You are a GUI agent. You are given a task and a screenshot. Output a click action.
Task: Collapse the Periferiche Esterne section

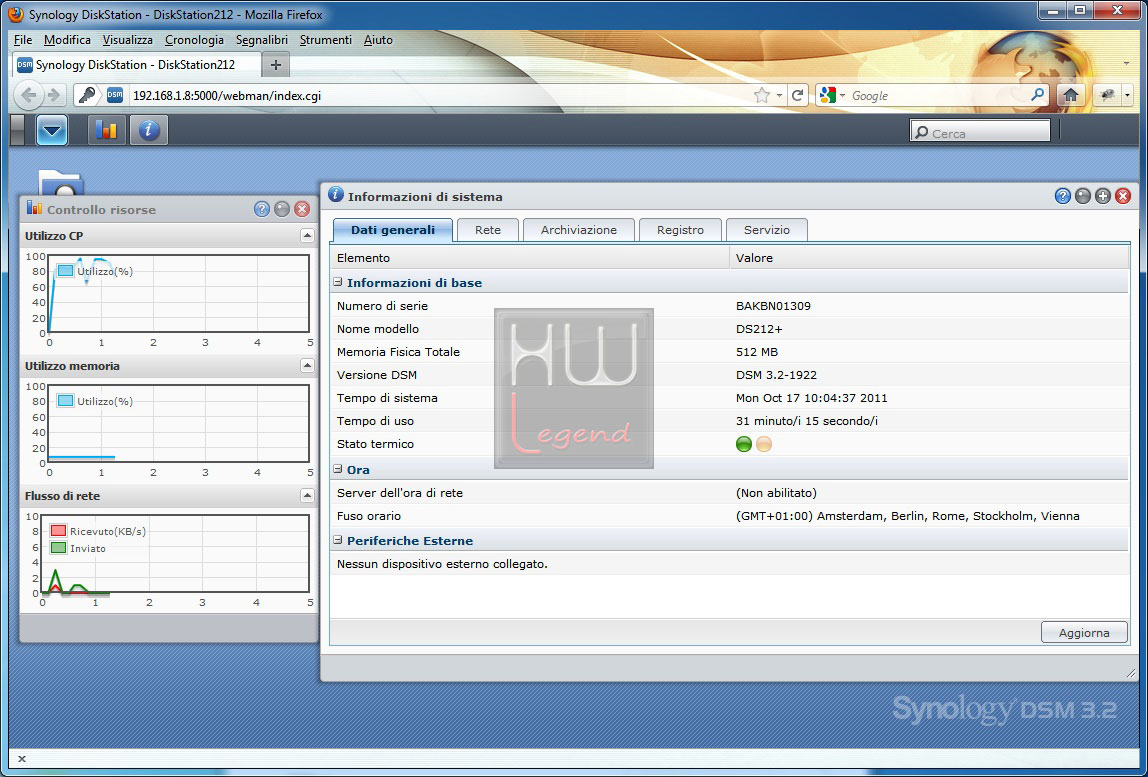(338, 540)
